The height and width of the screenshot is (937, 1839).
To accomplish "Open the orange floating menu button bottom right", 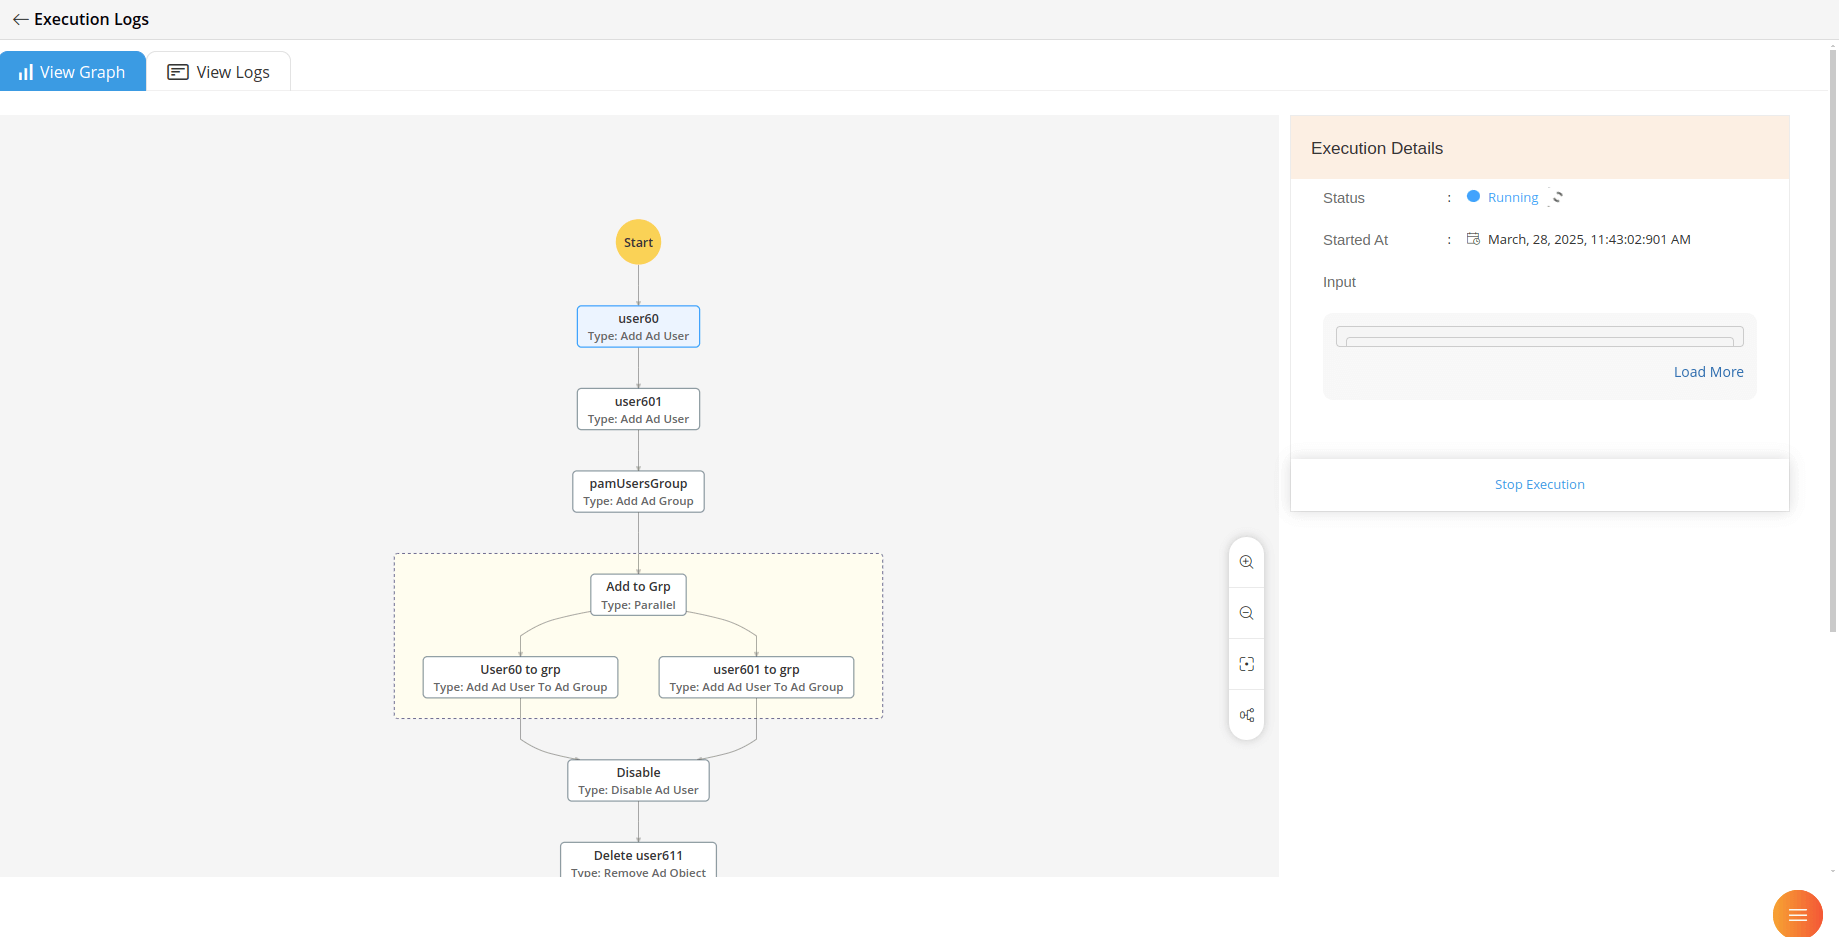I will [1797, 913].
